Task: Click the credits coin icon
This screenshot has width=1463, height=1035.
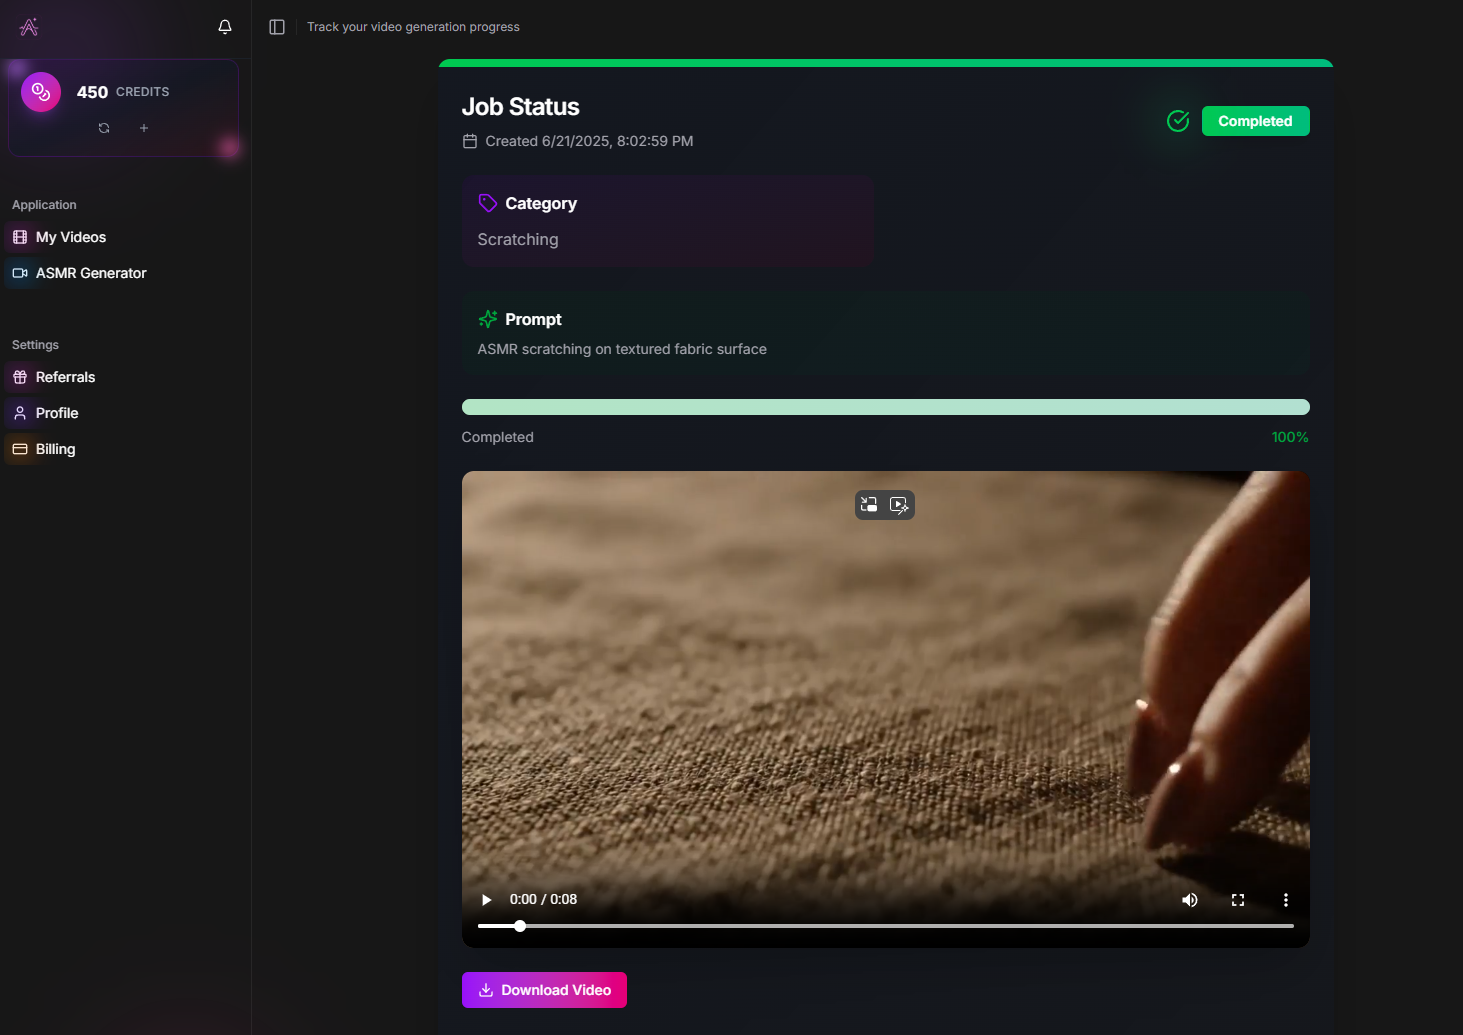Action: coord(41,92)
